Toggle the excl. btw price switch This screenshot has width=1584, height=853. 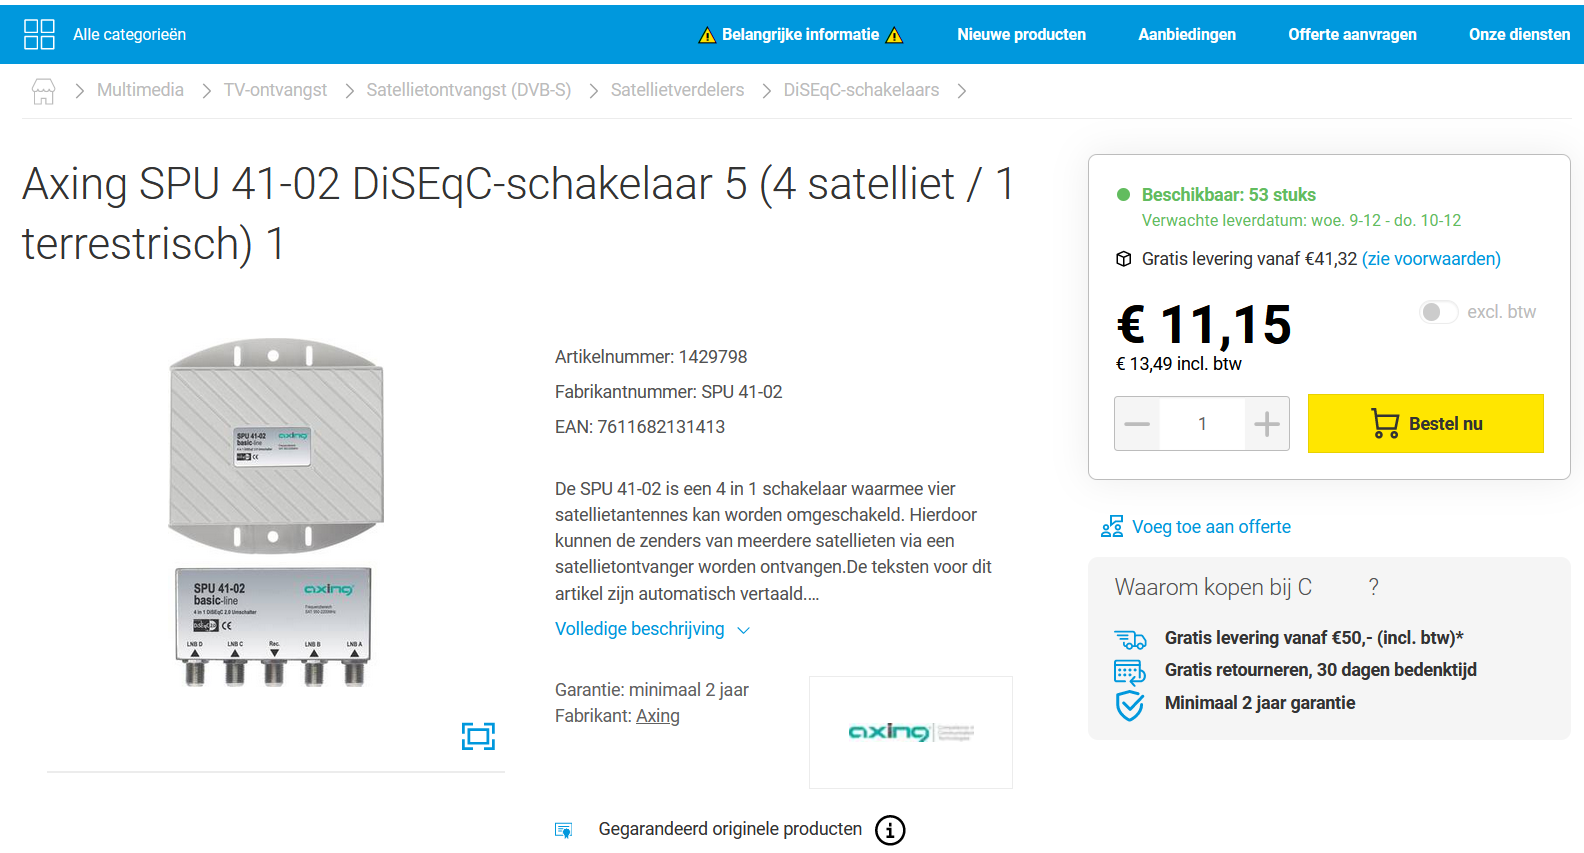(x=1438, y=312)
